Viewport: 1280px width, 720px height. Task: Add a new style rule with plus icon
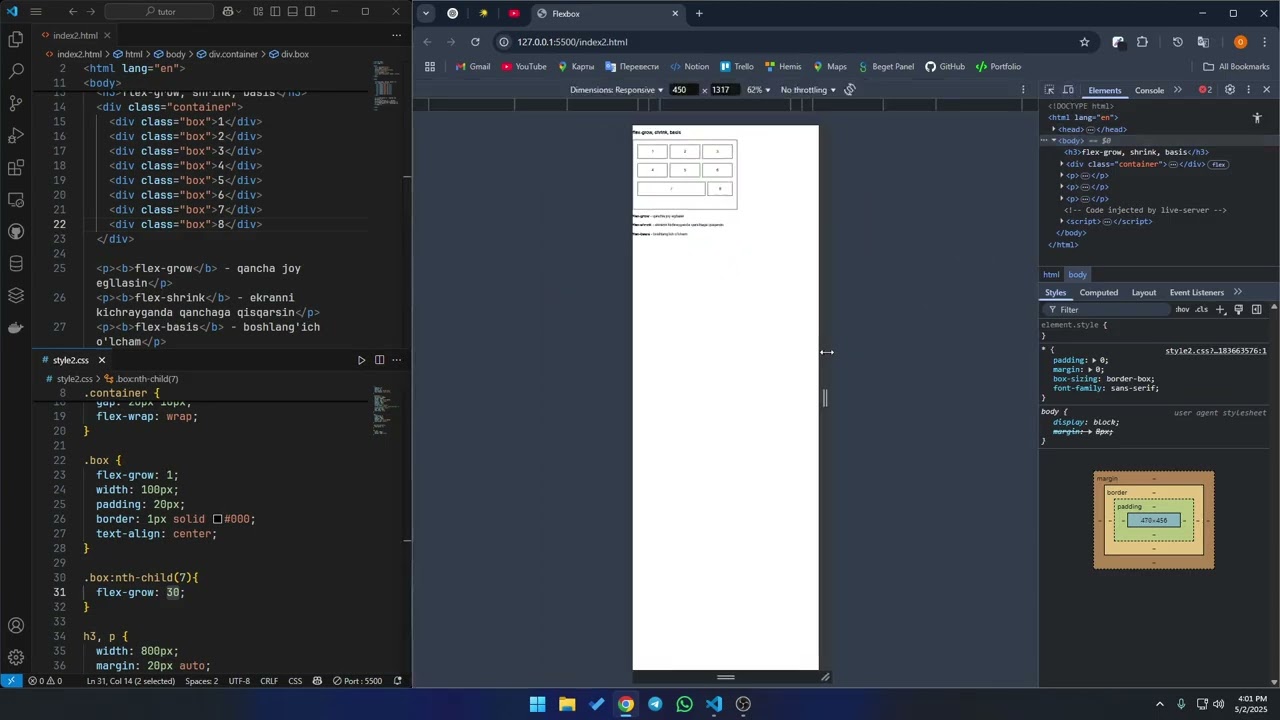[x=1220, y=310]
